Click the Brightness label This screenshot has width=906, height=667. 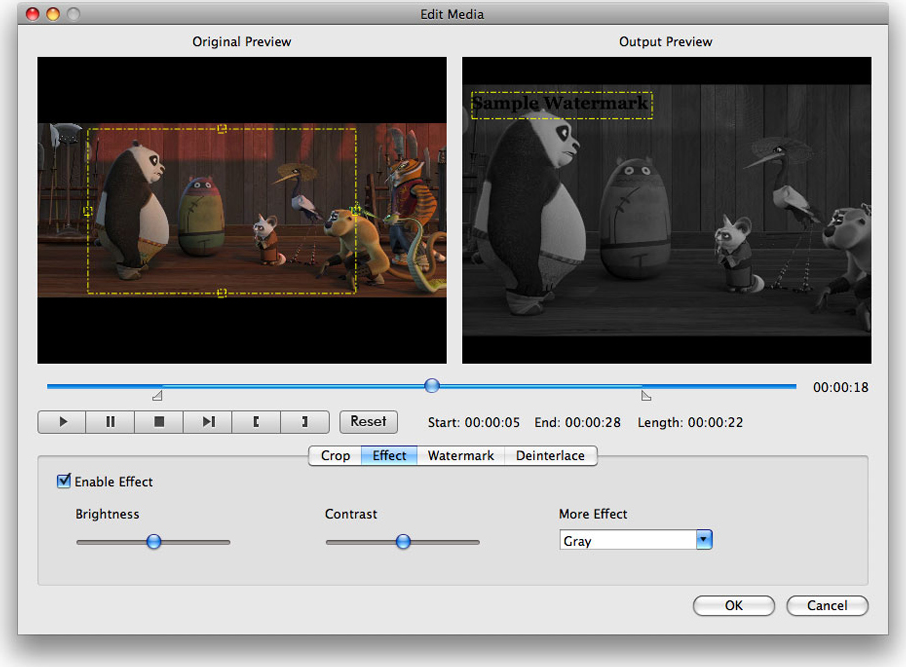107,514
